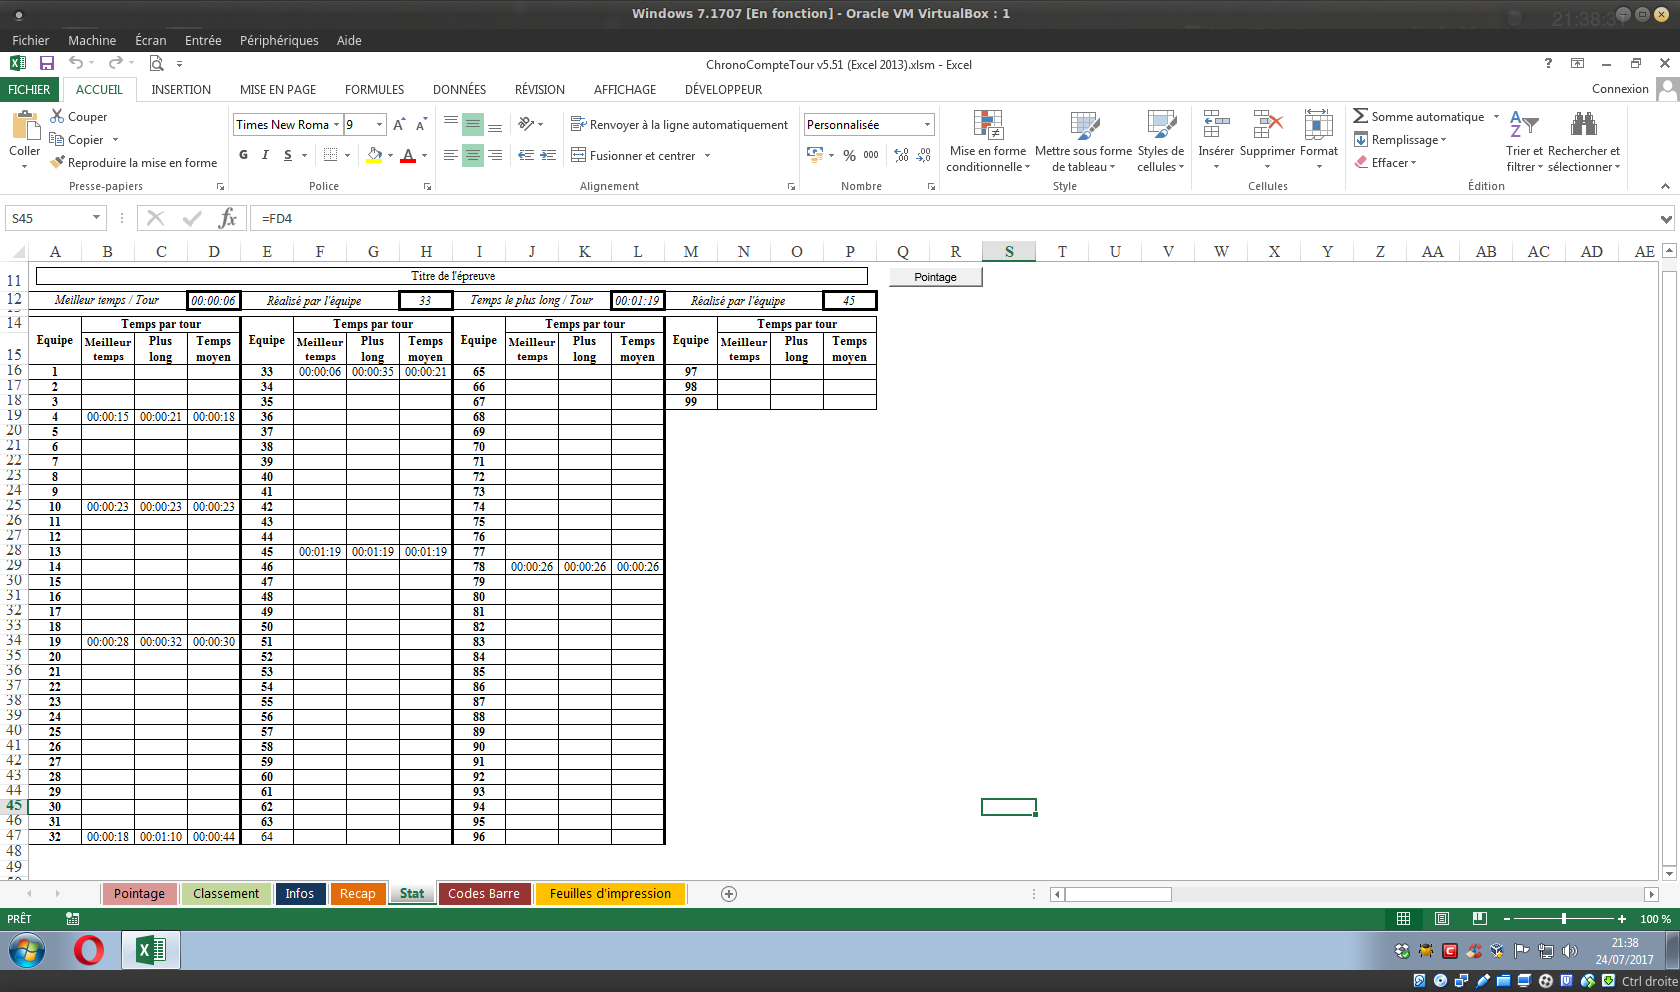
Task: Toggle Italic formatting
Action: [265, 155]
